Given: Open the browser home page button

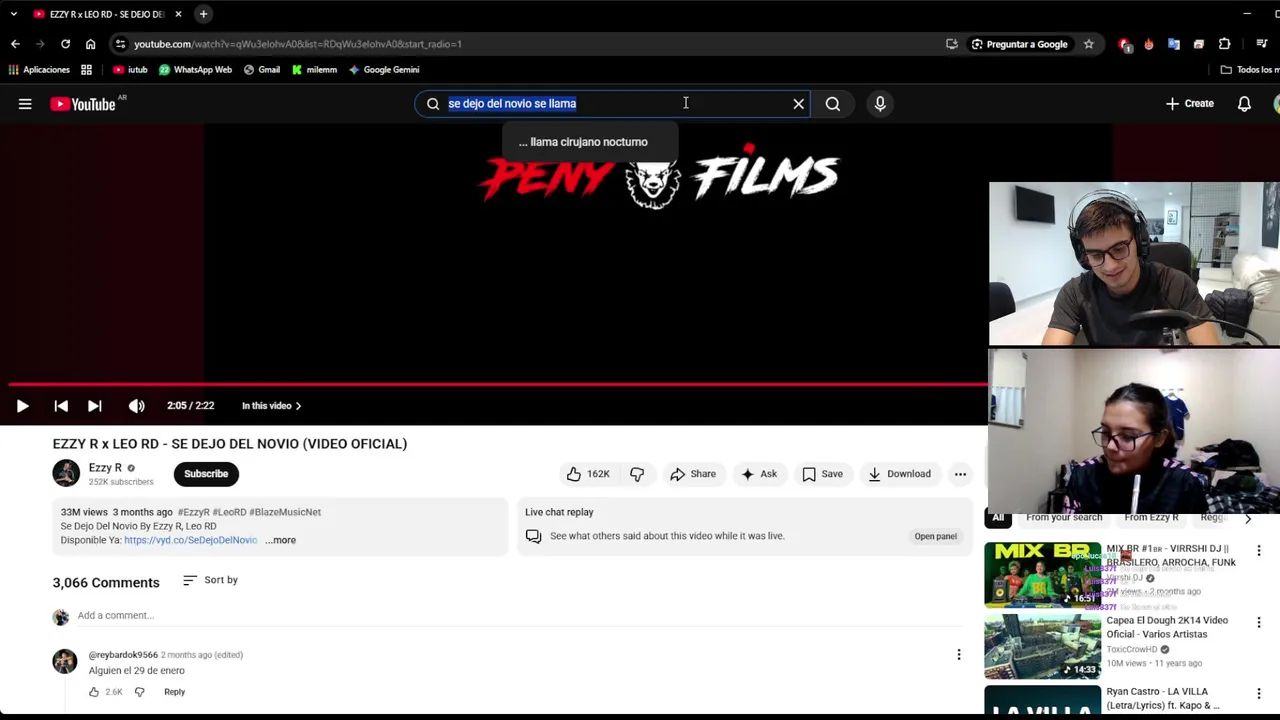Looking at the screenshot, I should click(x=90, y=44).
